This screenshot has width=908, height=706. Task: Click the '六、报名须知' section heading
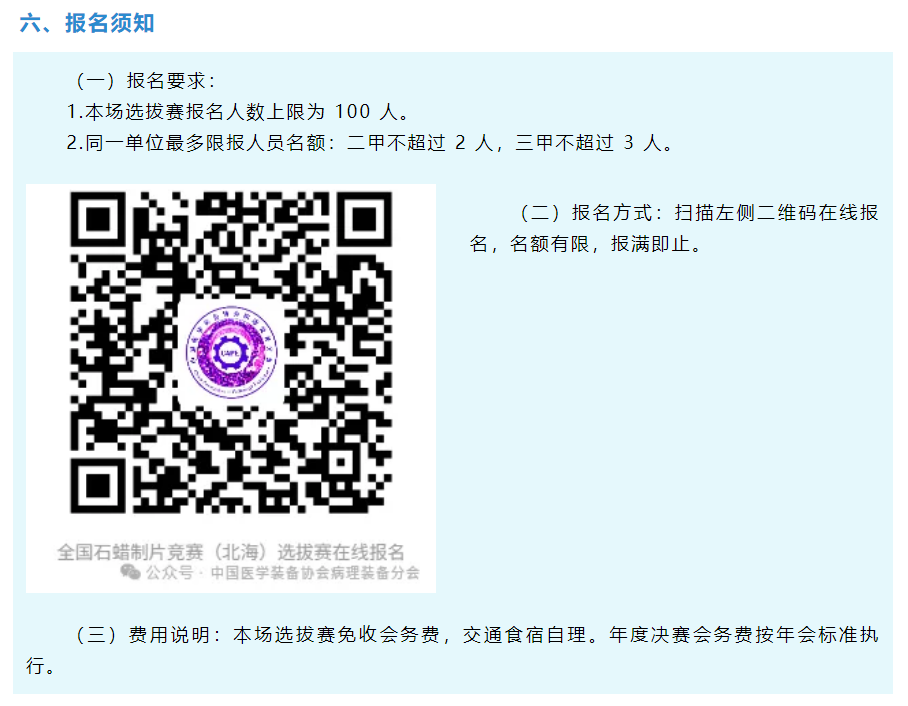(x=87, y=23)
